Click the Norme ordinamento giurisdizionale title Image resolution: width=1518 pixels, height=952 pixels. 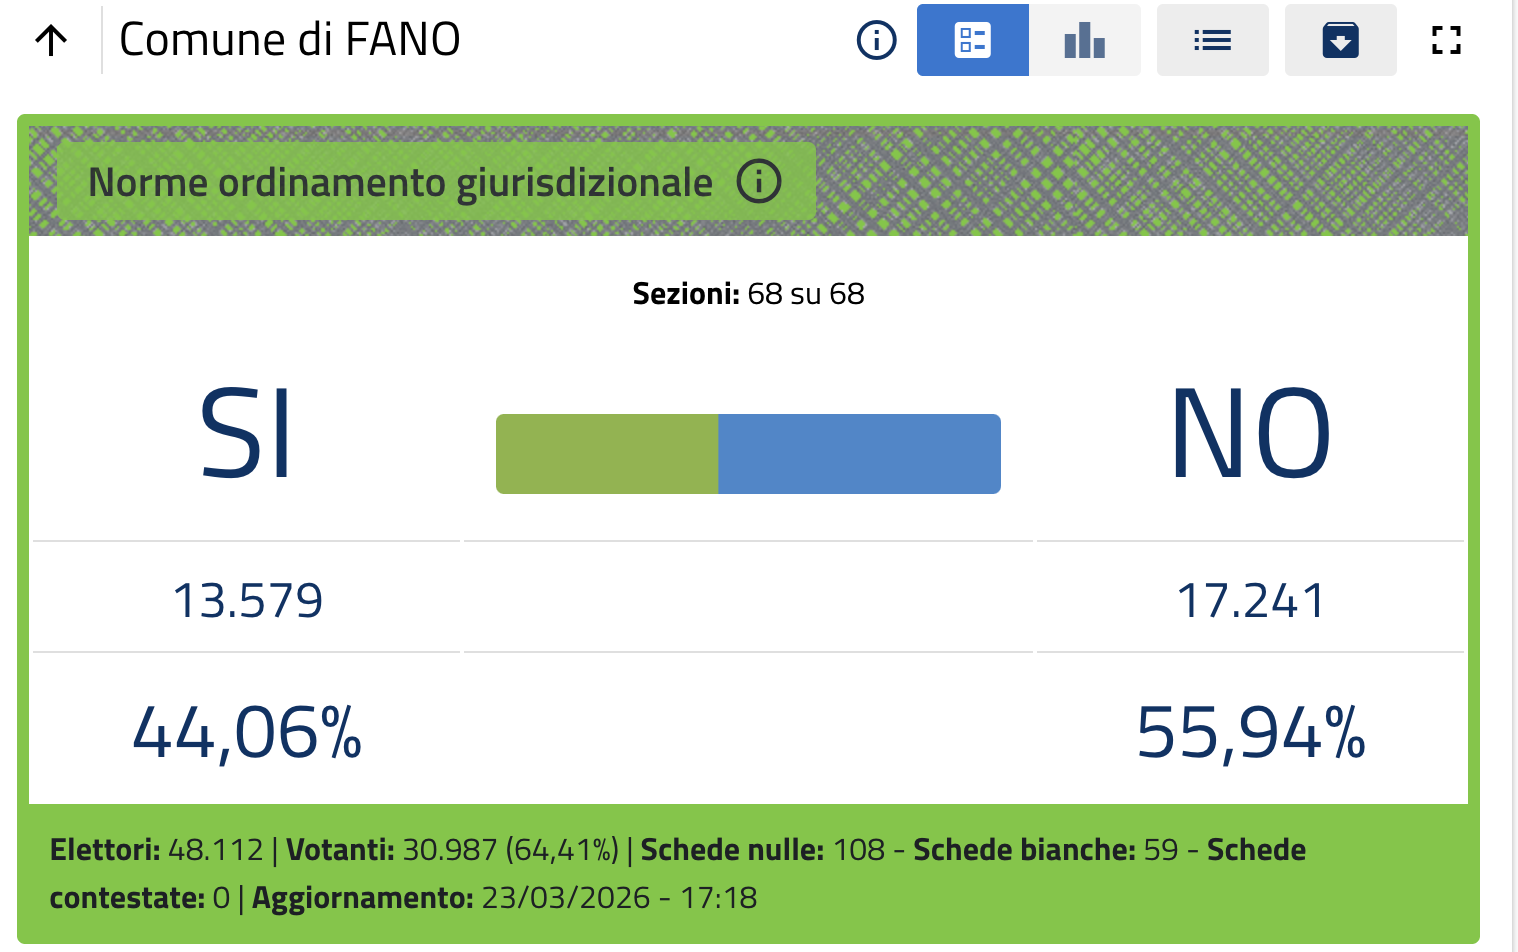click(400, 183)
